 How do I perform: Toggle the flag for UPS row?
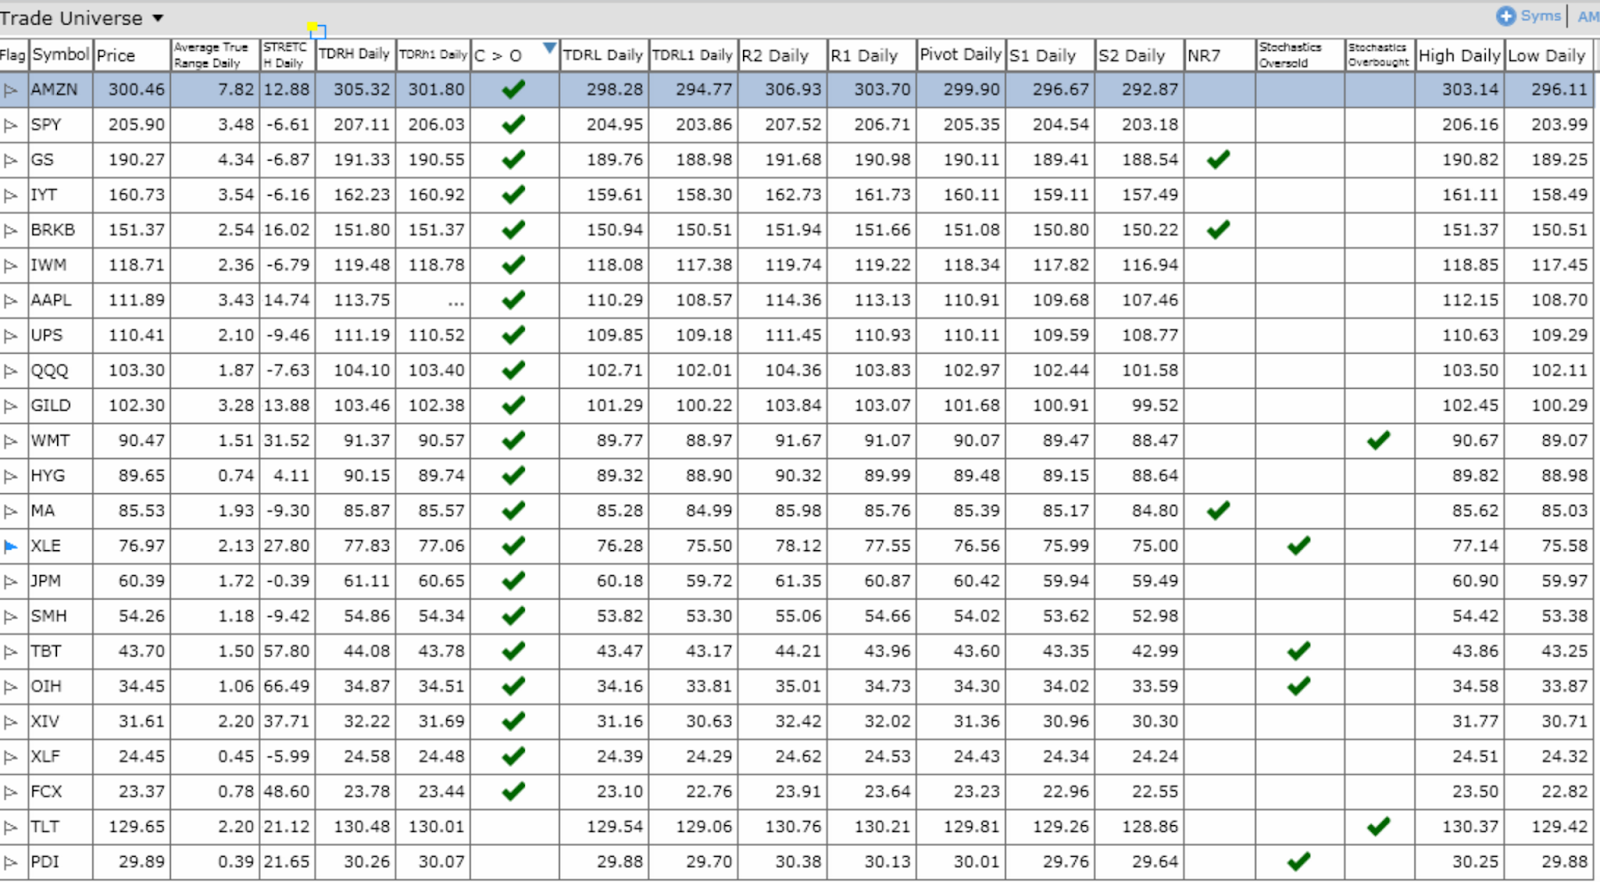coord(11,335)
